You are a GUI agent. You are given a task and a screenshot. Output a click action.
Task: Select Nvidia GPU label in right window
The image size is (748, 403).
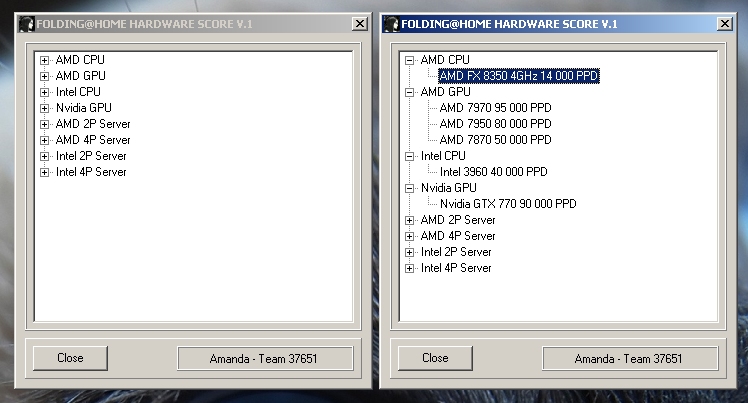point(448,188)
